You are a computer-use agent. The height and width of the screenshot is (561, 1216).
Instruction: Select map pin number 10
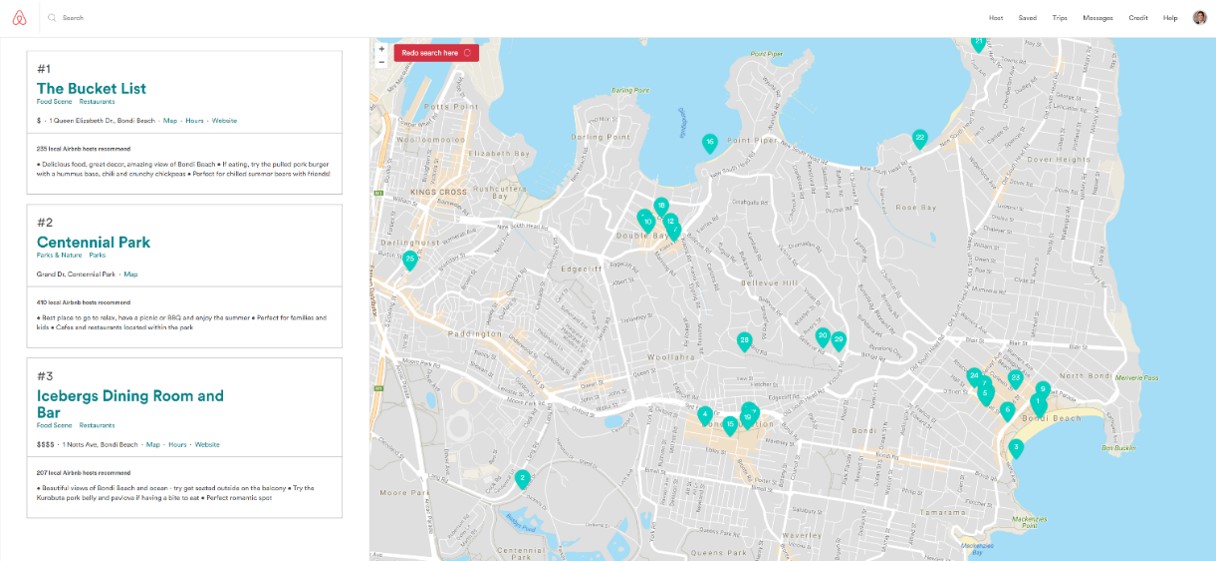[x=648, y=222]
